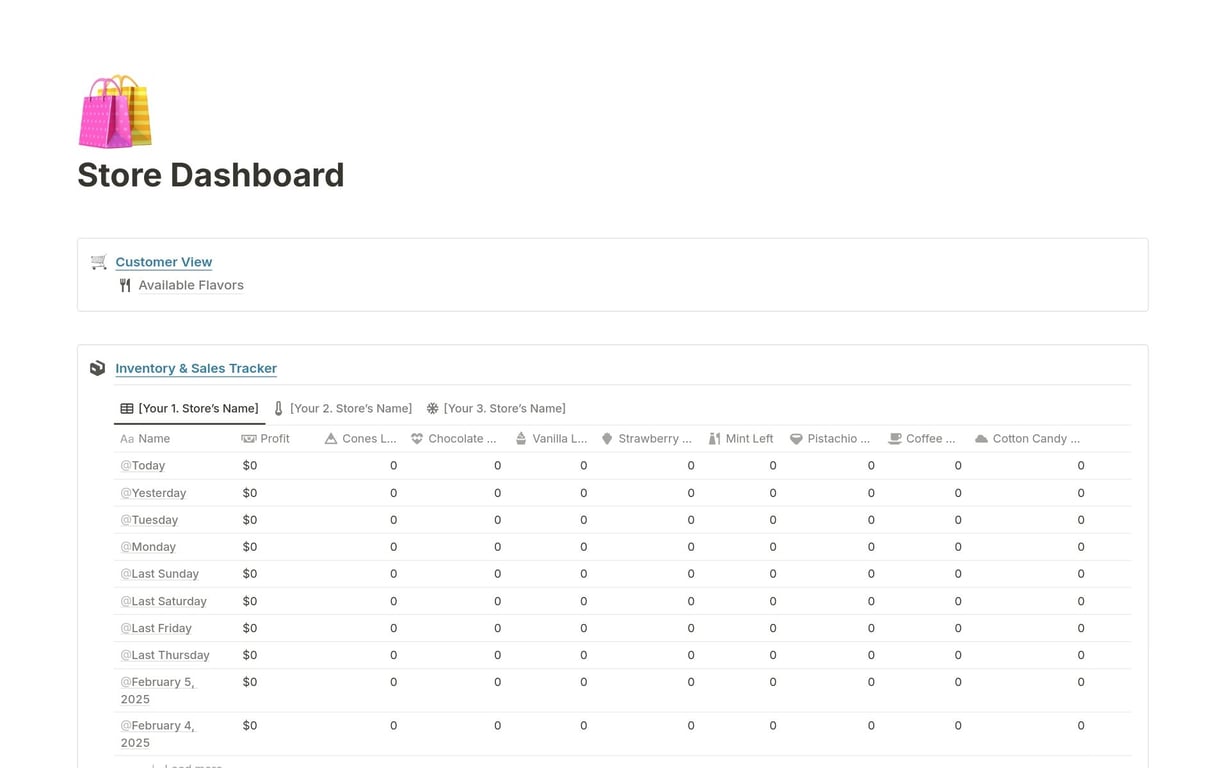Click the Cones Left column icon
Image resolution: width=1229 pixels, height=768 pixels.
click(x=331, y=439)
